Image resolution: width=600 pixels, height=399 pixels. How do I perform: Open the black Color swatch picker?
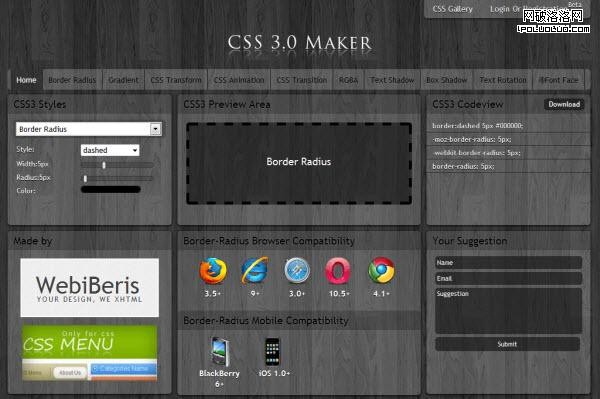click(x=111, y=189)
